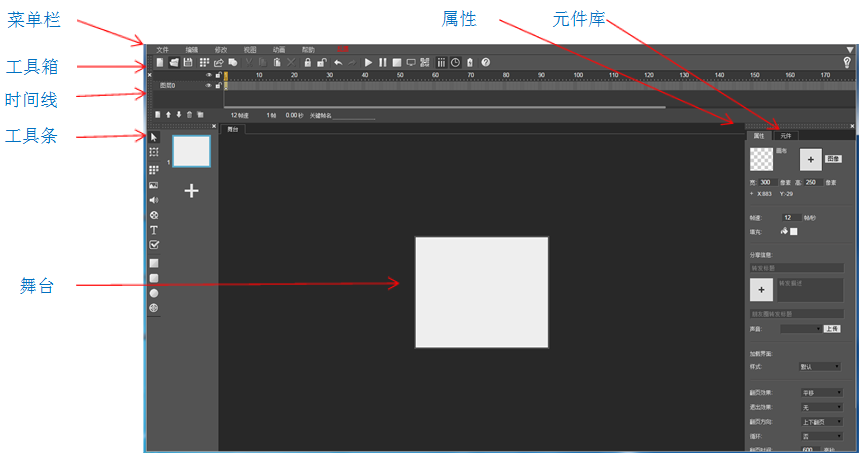Select the Text tool
The height and width of the screenshot is (455, 860).
[154, 229]
